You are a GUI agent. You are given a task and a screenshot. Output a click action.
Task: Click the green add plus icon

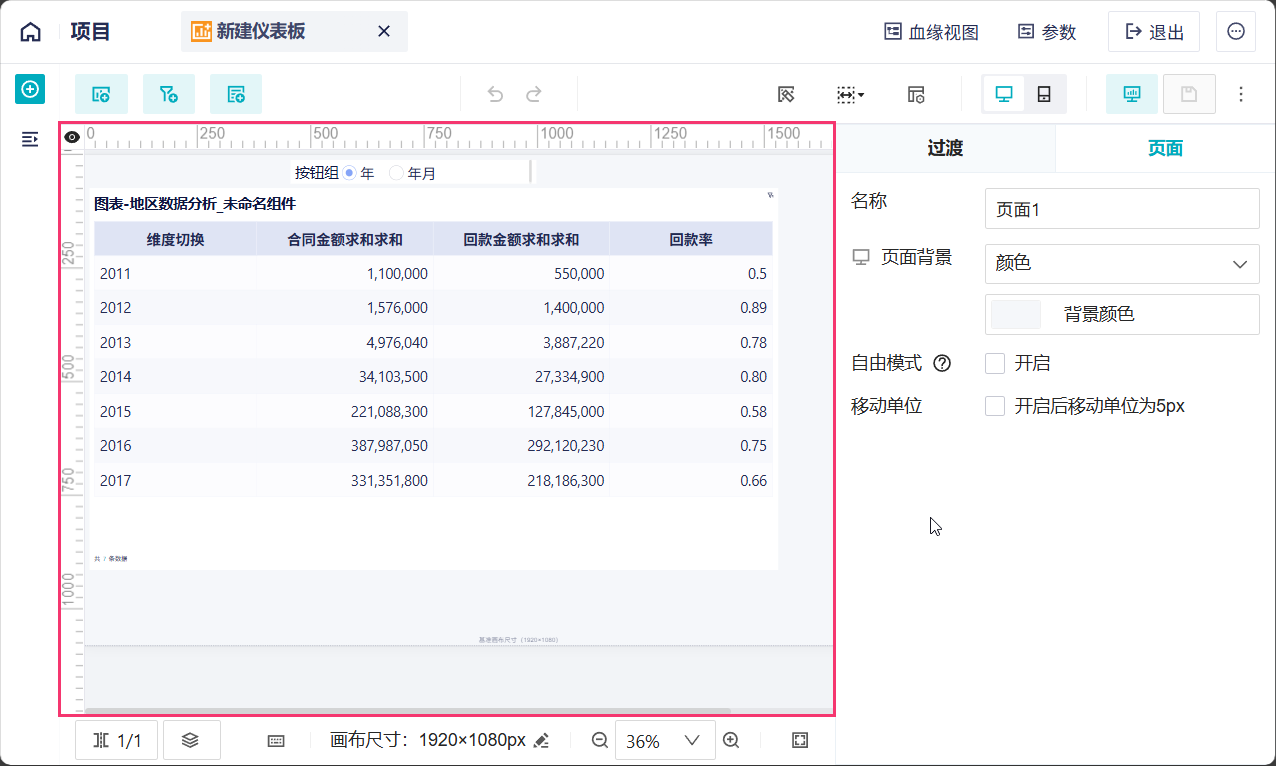click(x=30, y=89)
